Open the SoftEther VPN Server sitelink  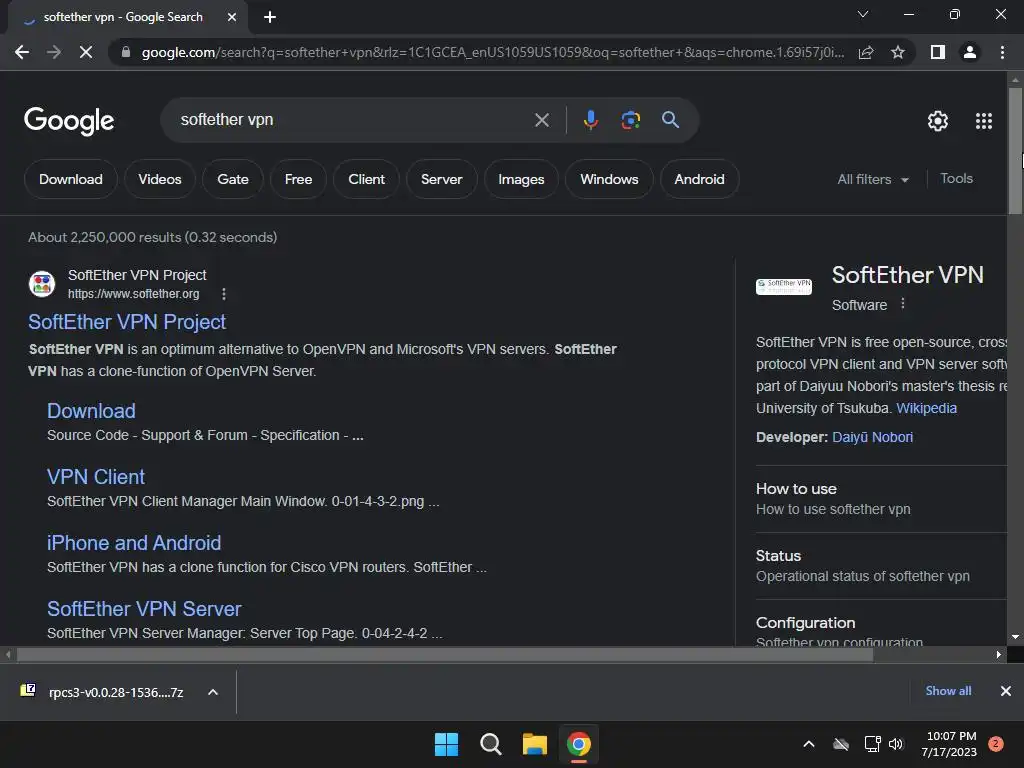[x=144, y=609]
